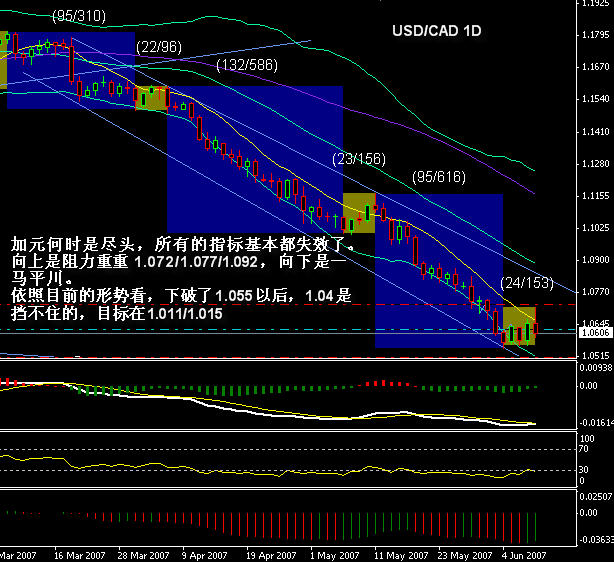This screenshot has height=562, width=614.
Task: Click the 16 Mar 2007 date label
Action: [x=79, y=556]
